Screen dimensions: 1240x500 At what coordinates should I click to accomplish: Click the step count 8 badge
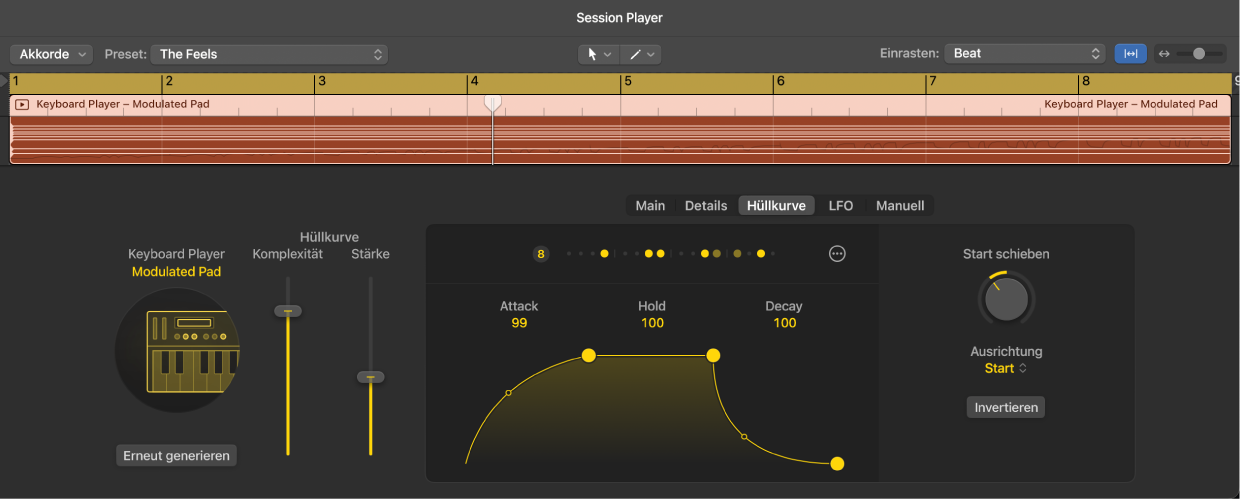pos(541,254)
